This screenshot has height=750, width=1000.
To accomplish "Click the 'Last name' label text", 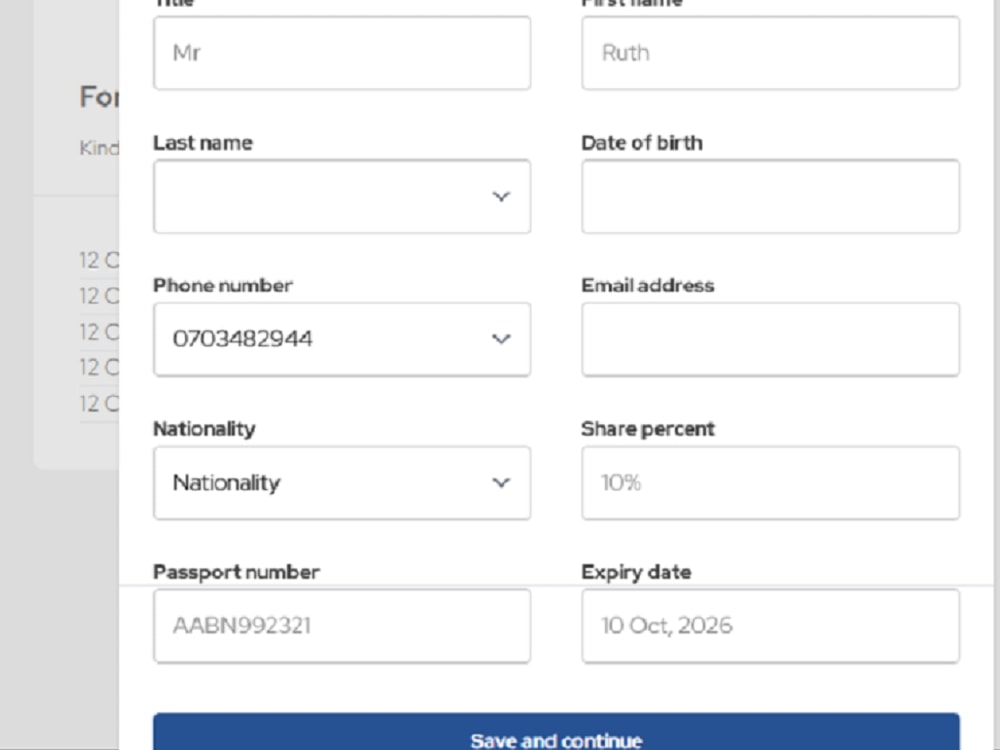I will point(202,143).
